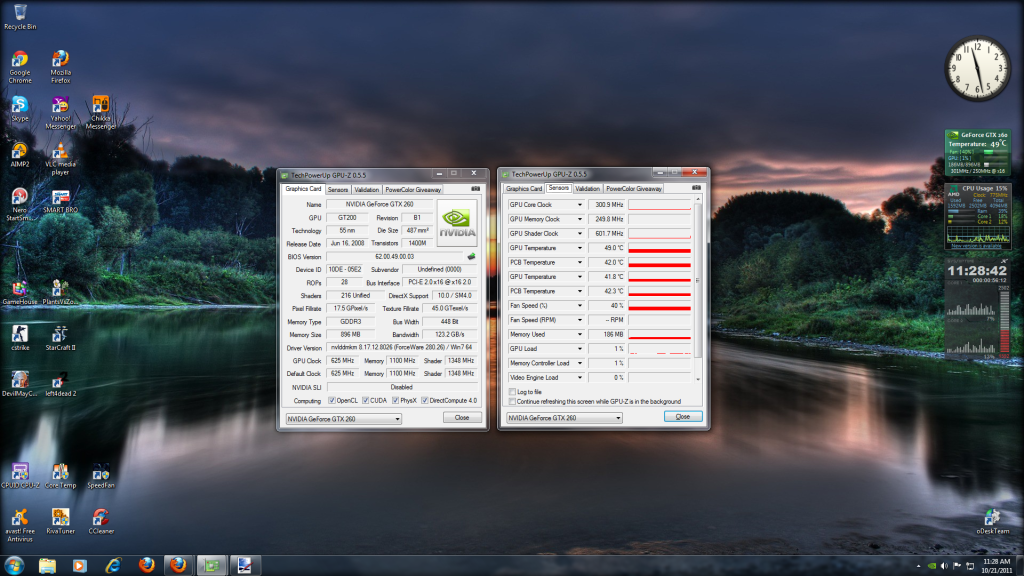Select the Mozilla Firefox desktop shortcut

[60, 67]
